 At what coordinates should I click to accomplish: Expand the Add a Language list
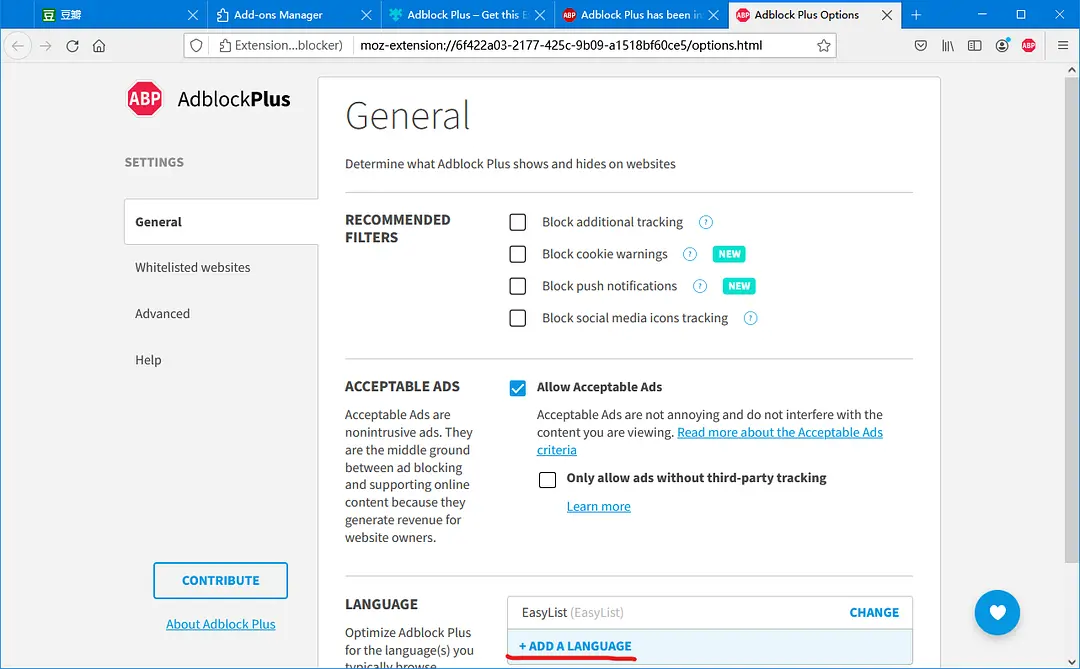click(x=575, y=646)
